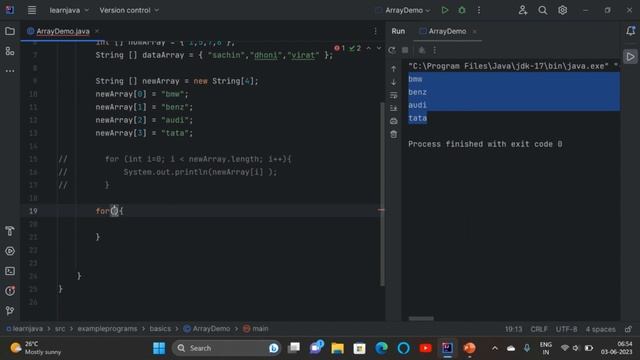640x360 pixels.
Task: Rerun ArrayDemo in Run panel
Action: [392, 50]
